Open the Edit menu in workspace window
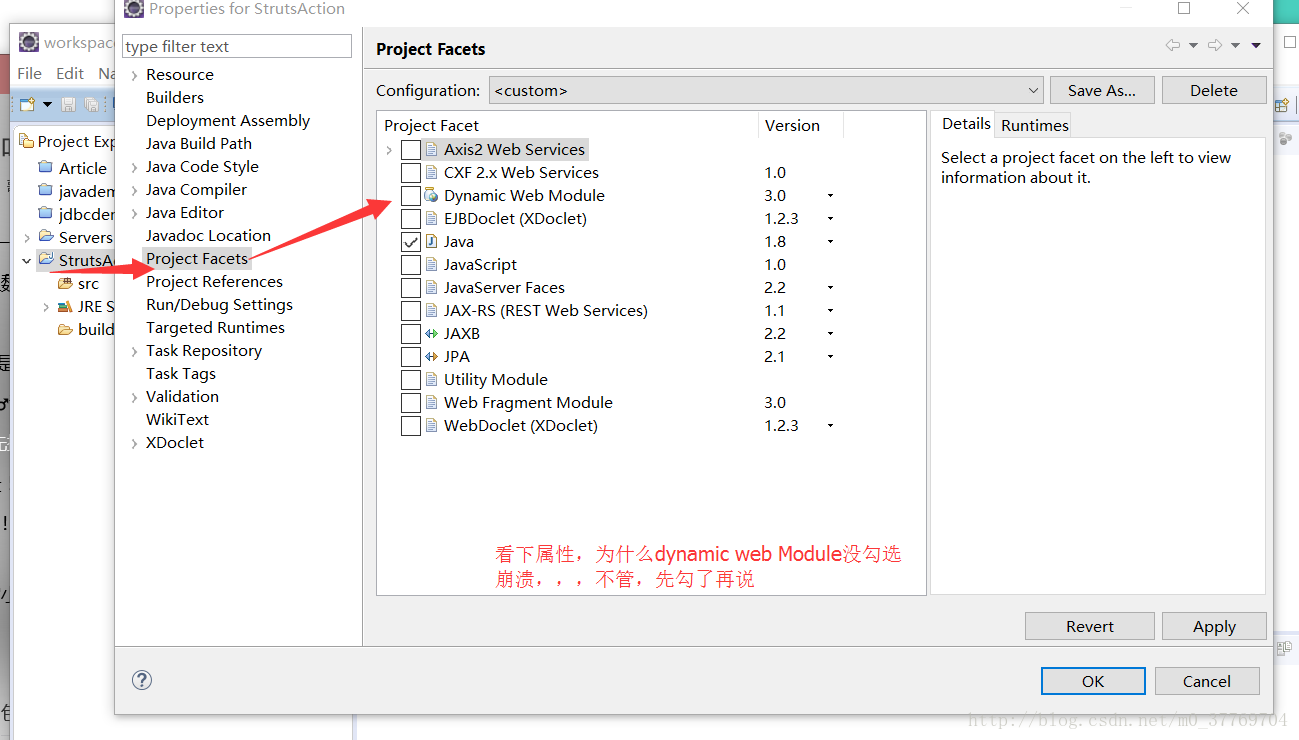1299x740 pixels. click(x=70, y=73)
